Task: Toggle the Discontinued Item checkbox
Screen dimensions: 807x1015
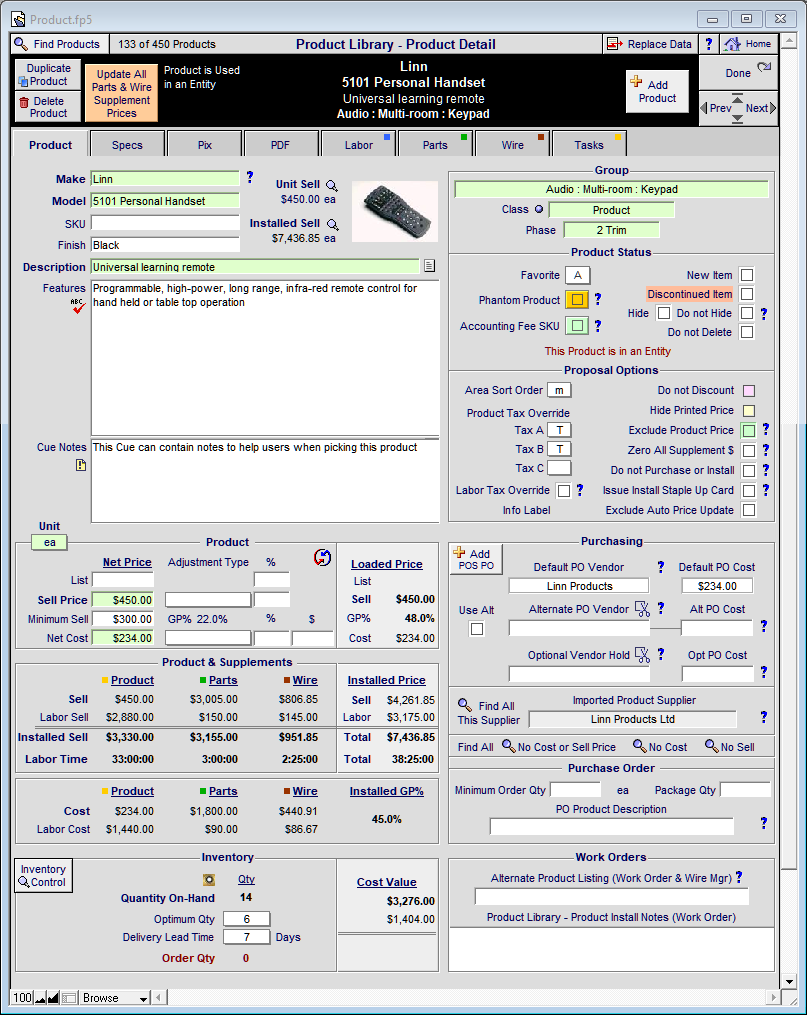Action: (x=747, y=294)
